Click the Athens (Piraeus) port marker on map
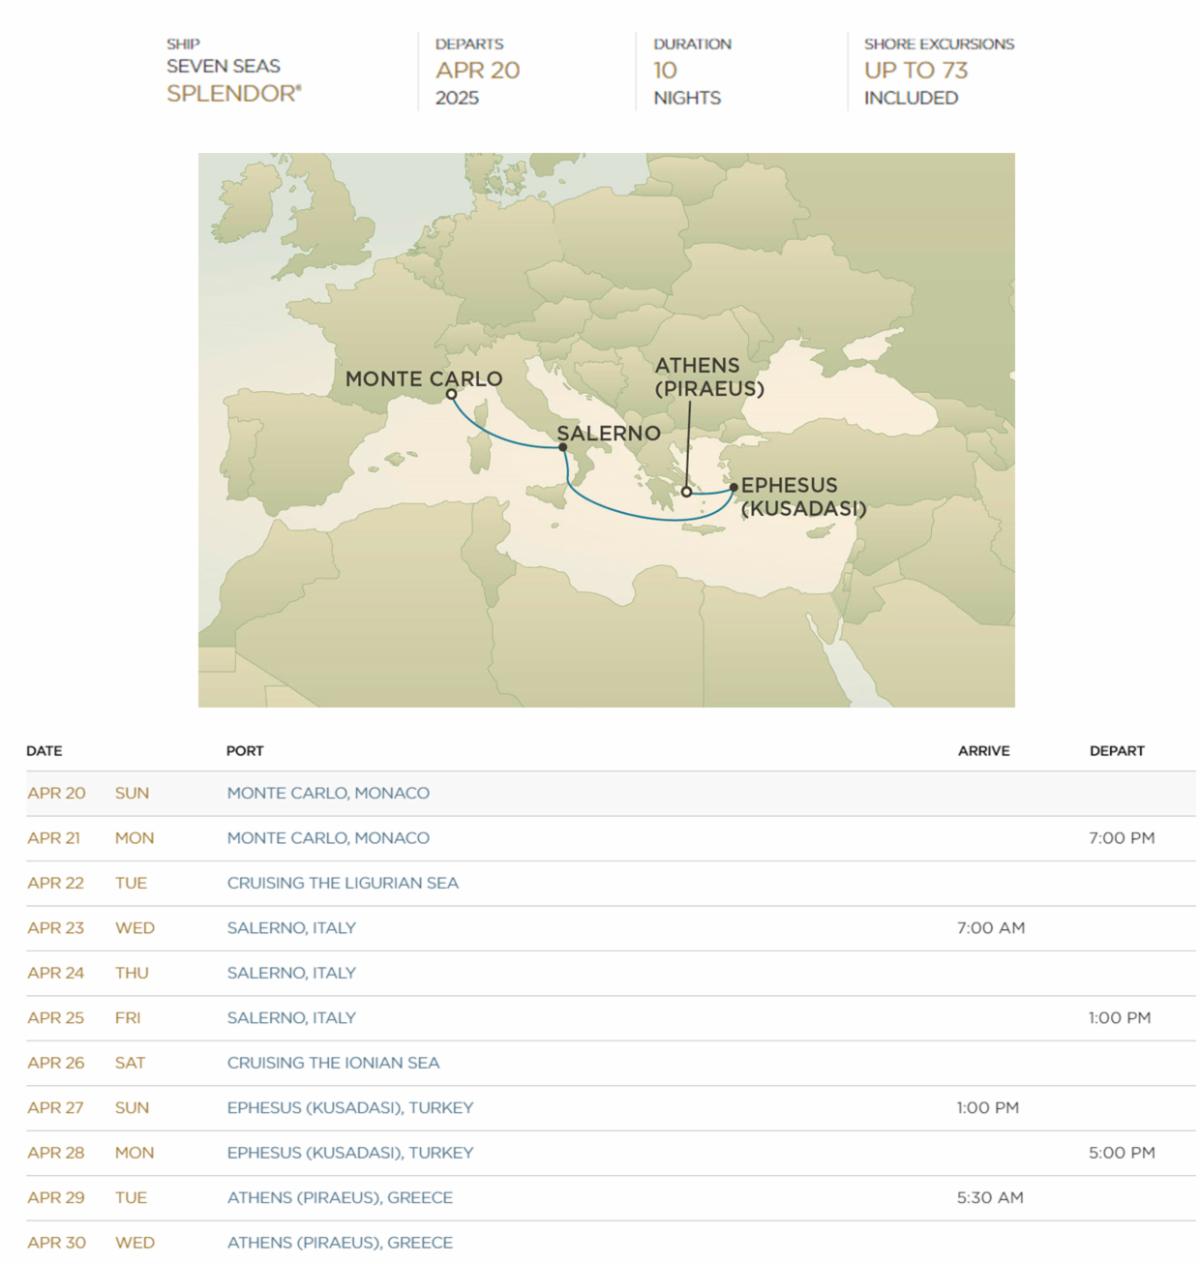Image resolution: width=1200 pixels, height=1266 pixels. 686,492
